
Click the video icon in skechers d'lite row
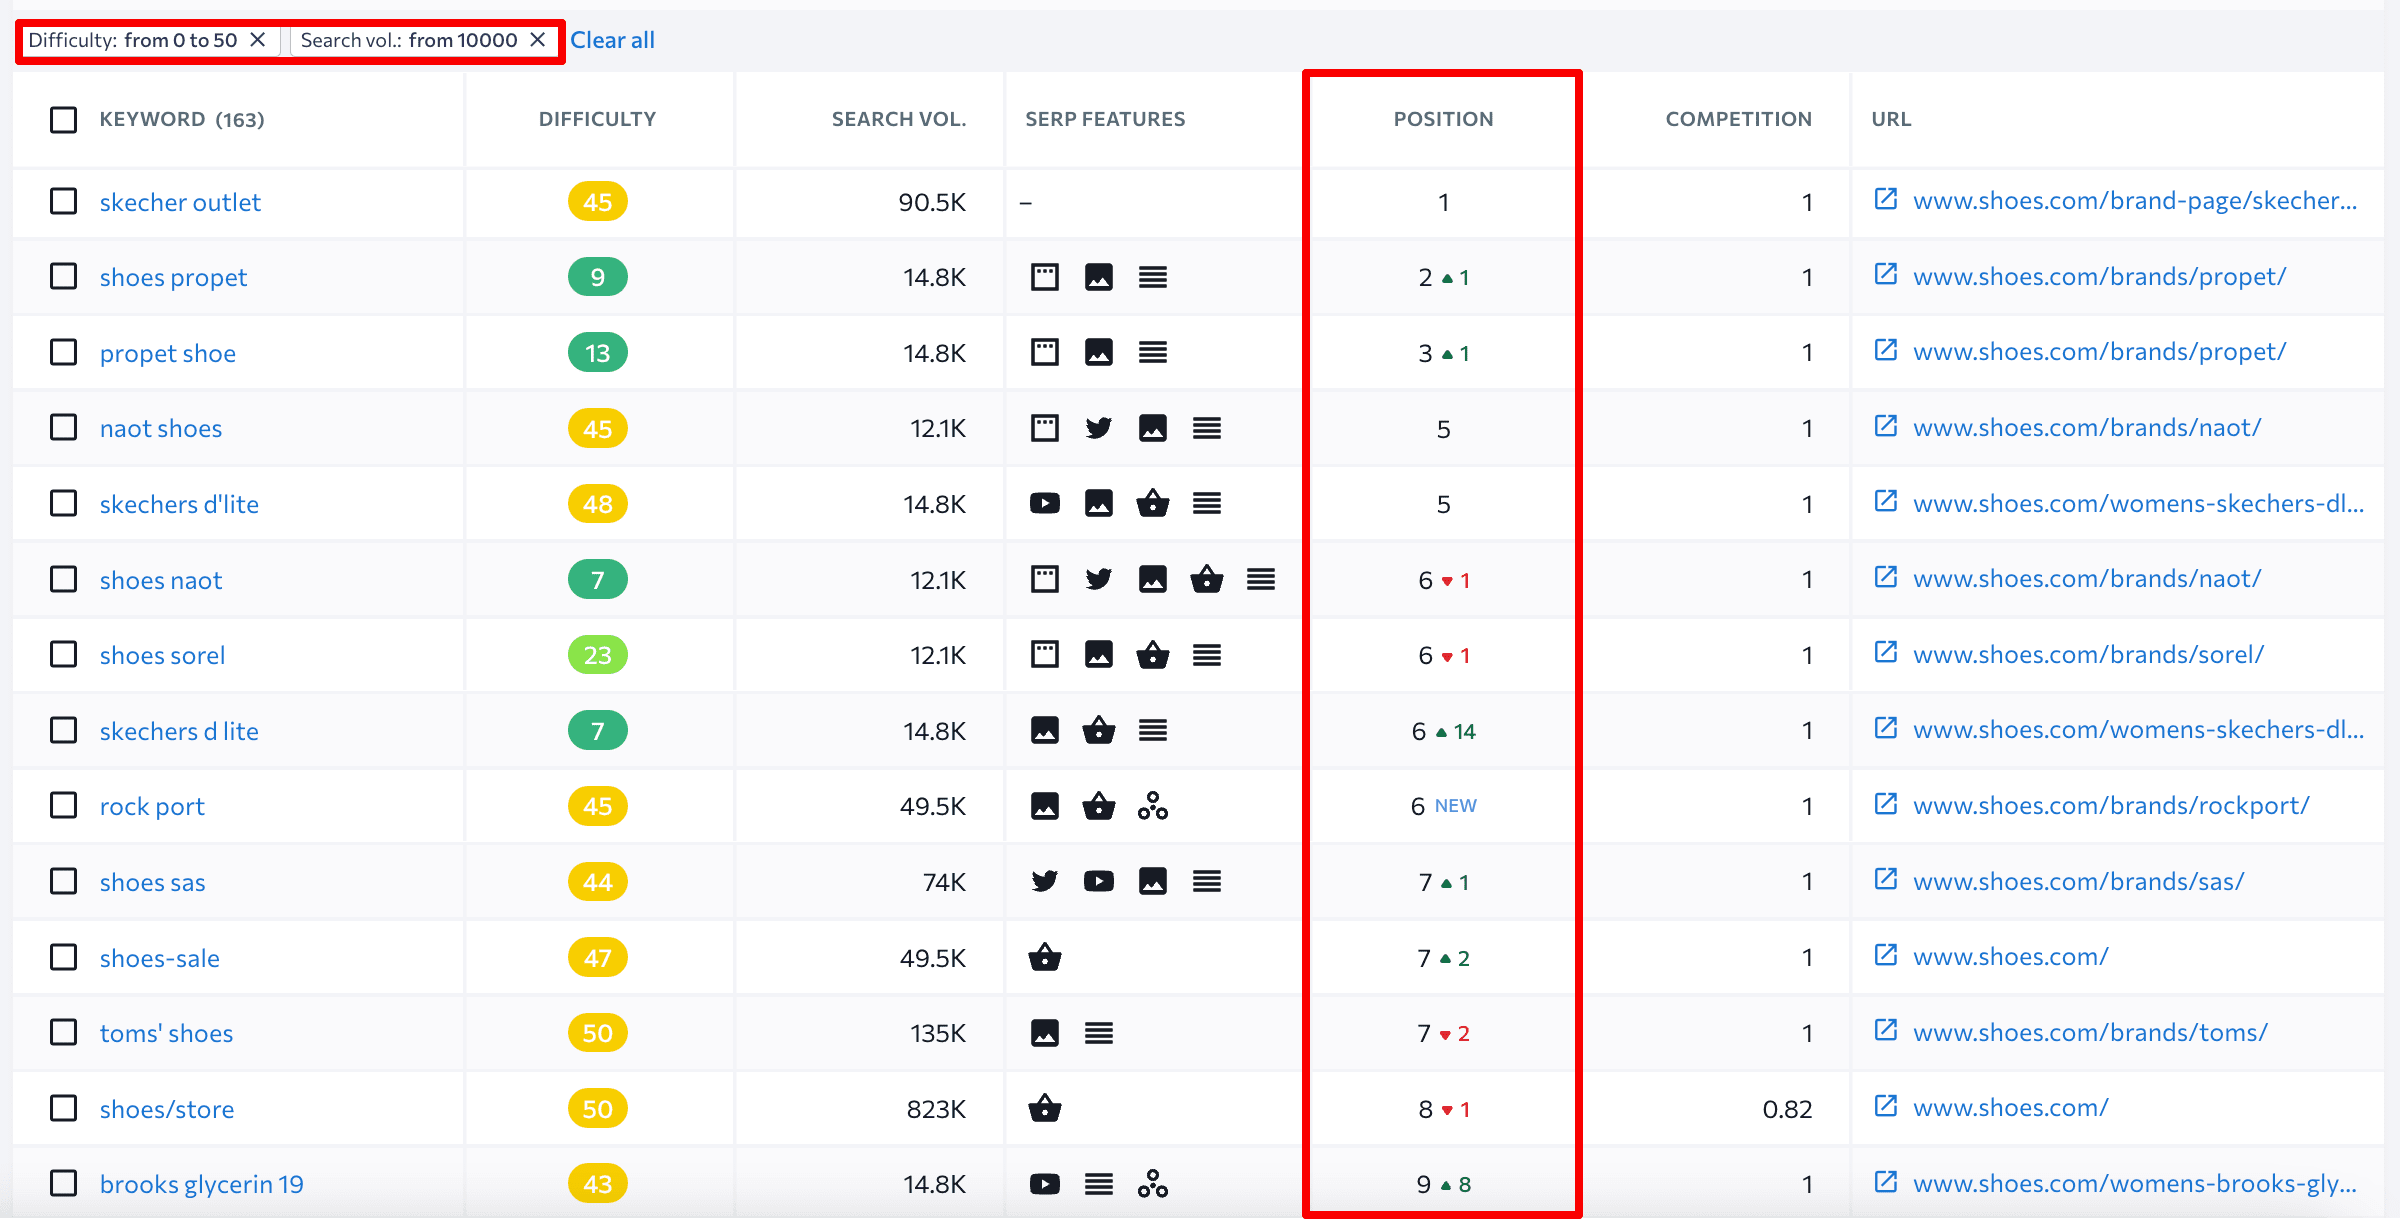pos(1045,503)
